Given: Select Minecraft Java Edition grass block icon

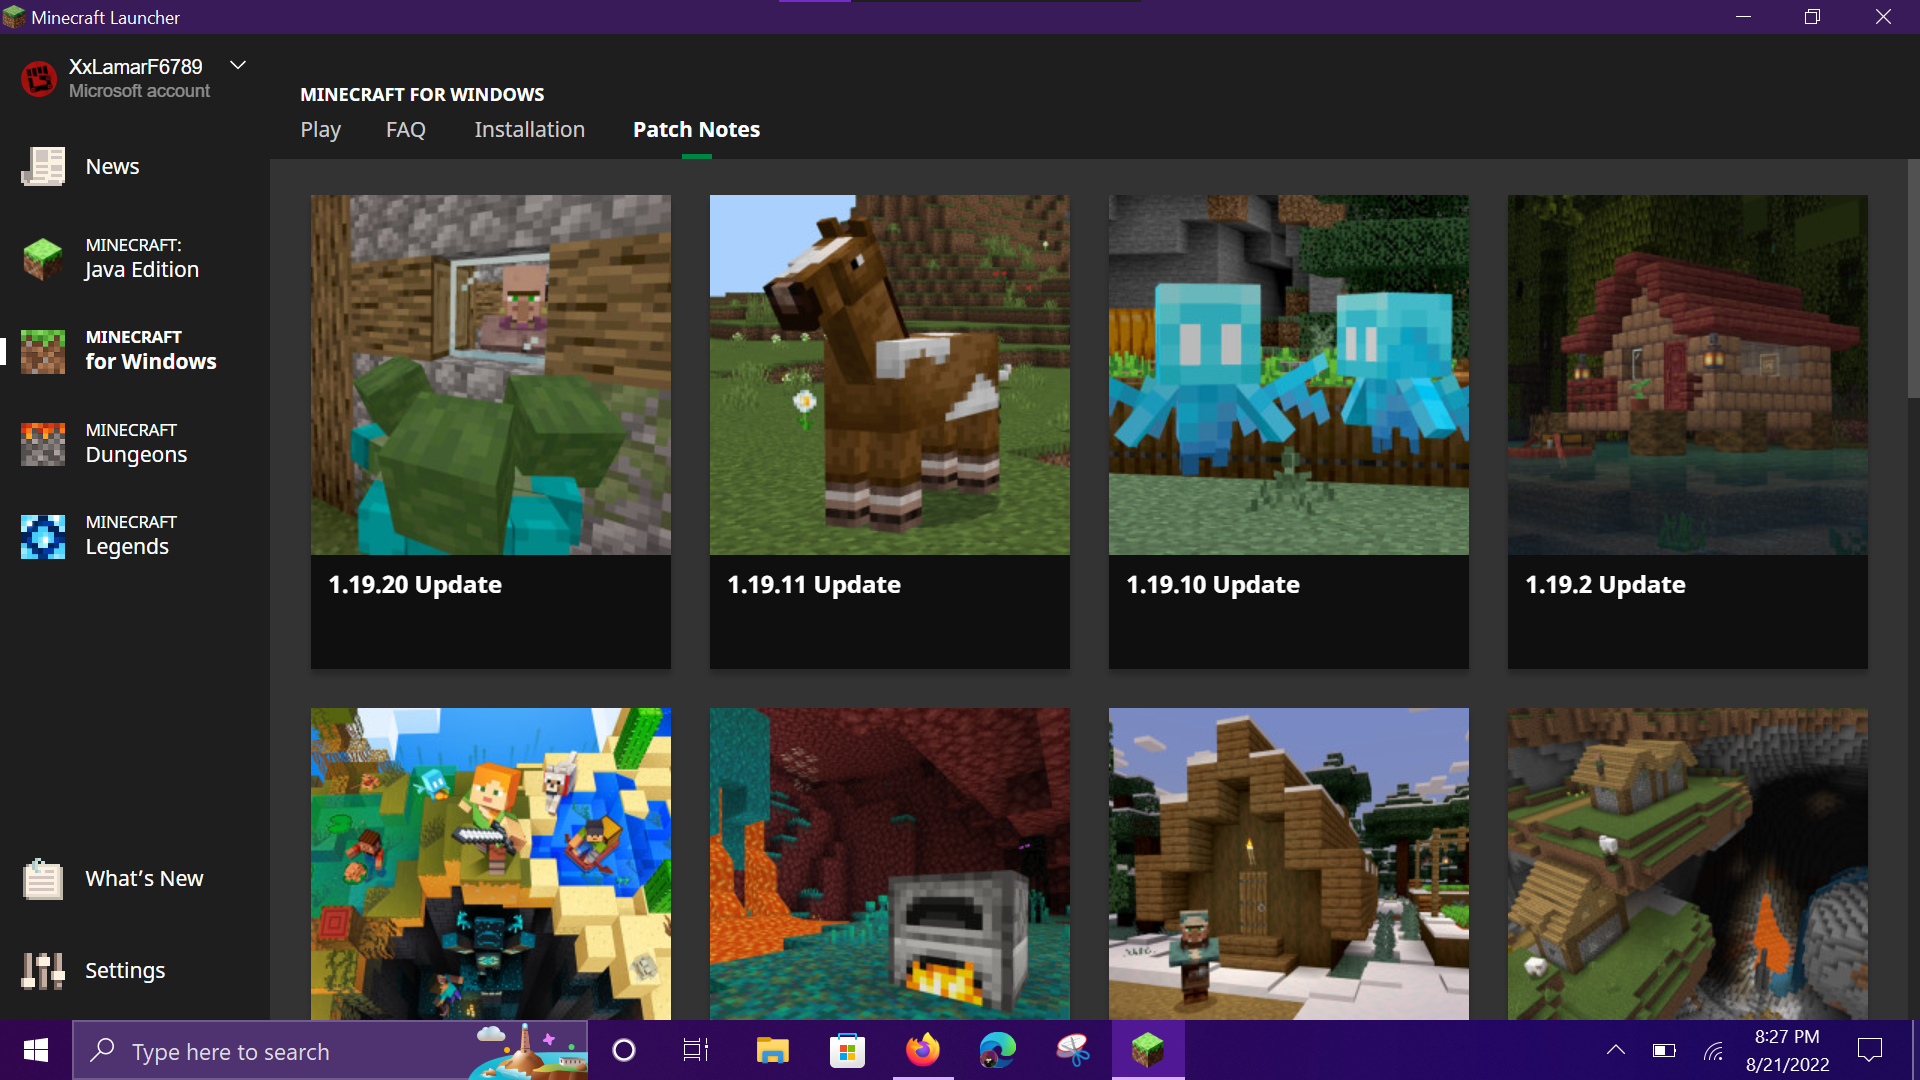Looking at the screenshot, I should [43, 259].
